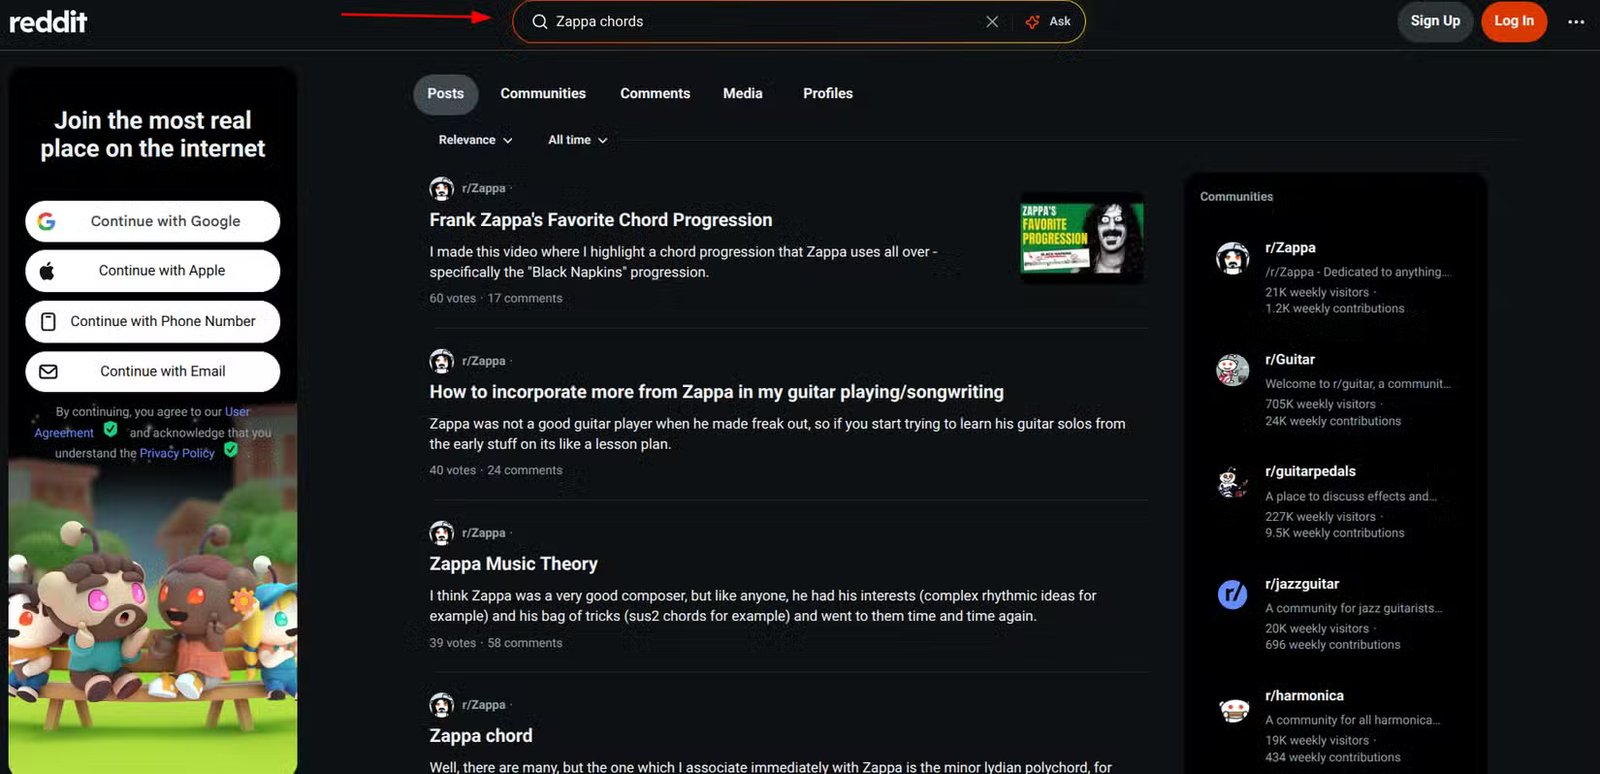Open r/harmonica in Communities sidebar
1600x774 pixels.
(x=1304, y=696)
